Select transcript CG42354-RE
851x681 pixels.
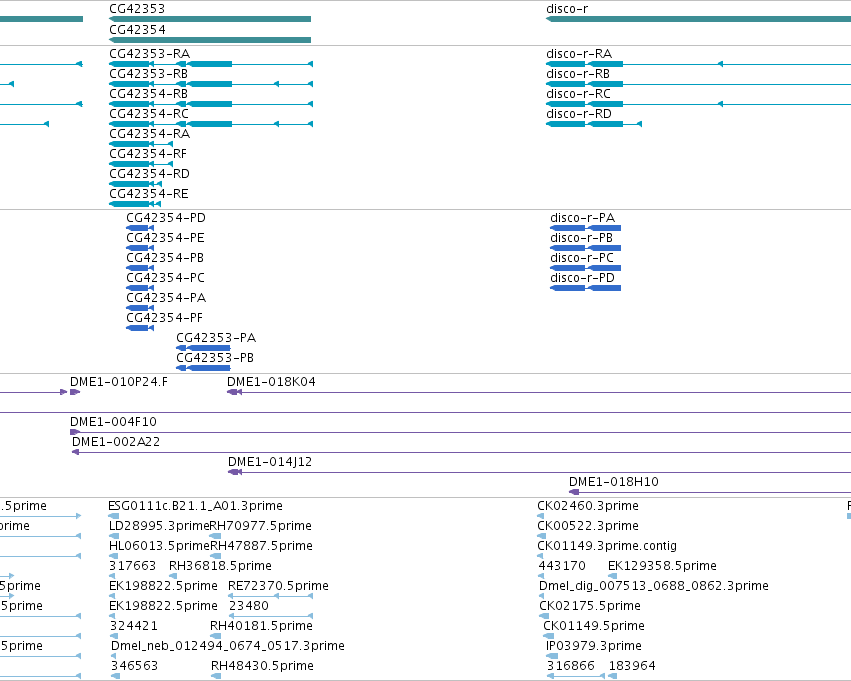(135, 204)
